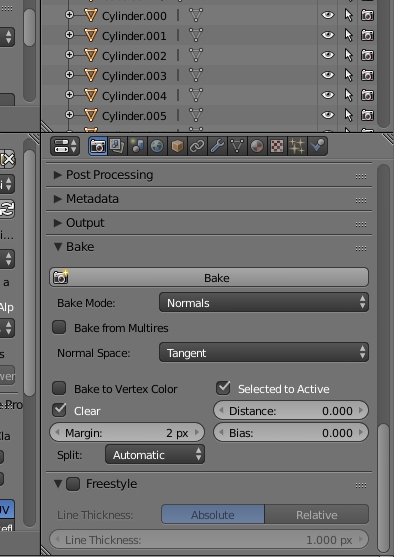This screenshot has width=394, height=557.
Task: Toggle renderability of Cylinder.000
Action: point(367,15)
